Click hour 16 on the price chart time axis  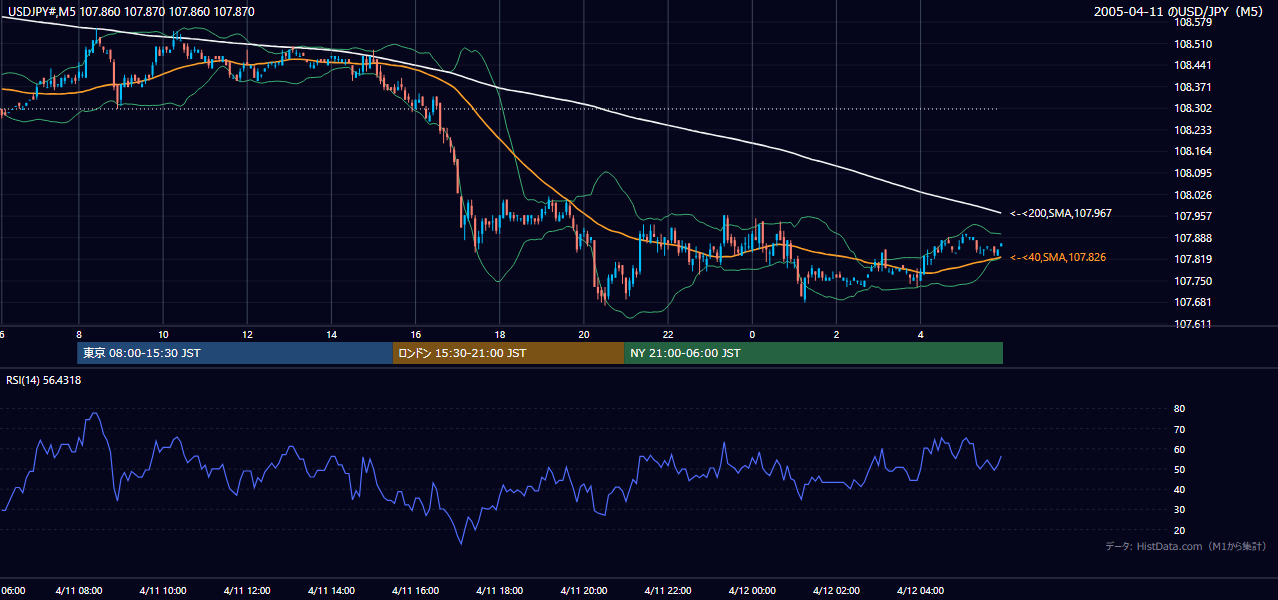coord(415,334)
